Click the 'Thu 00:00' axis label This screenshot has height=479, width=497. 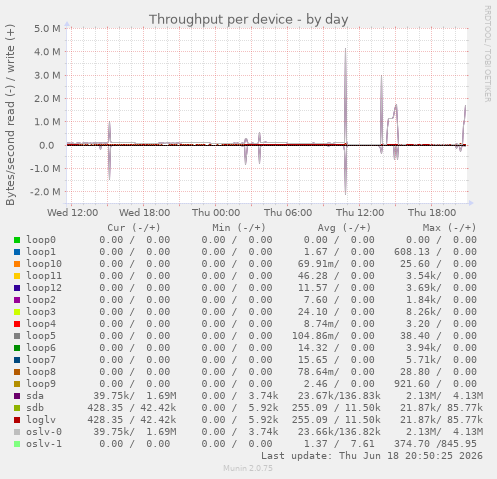click(x=216, y=213)
